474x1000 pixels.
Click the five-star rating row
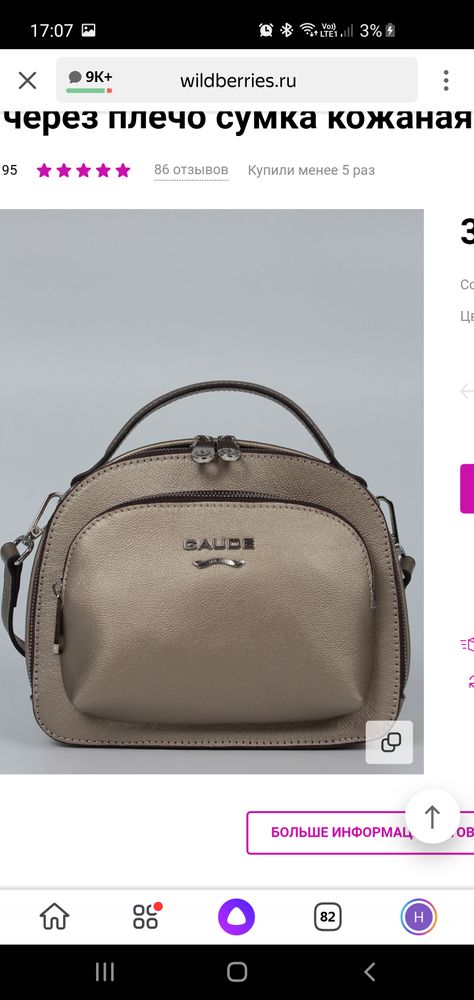pyautogui.click(x=84, y=170)
